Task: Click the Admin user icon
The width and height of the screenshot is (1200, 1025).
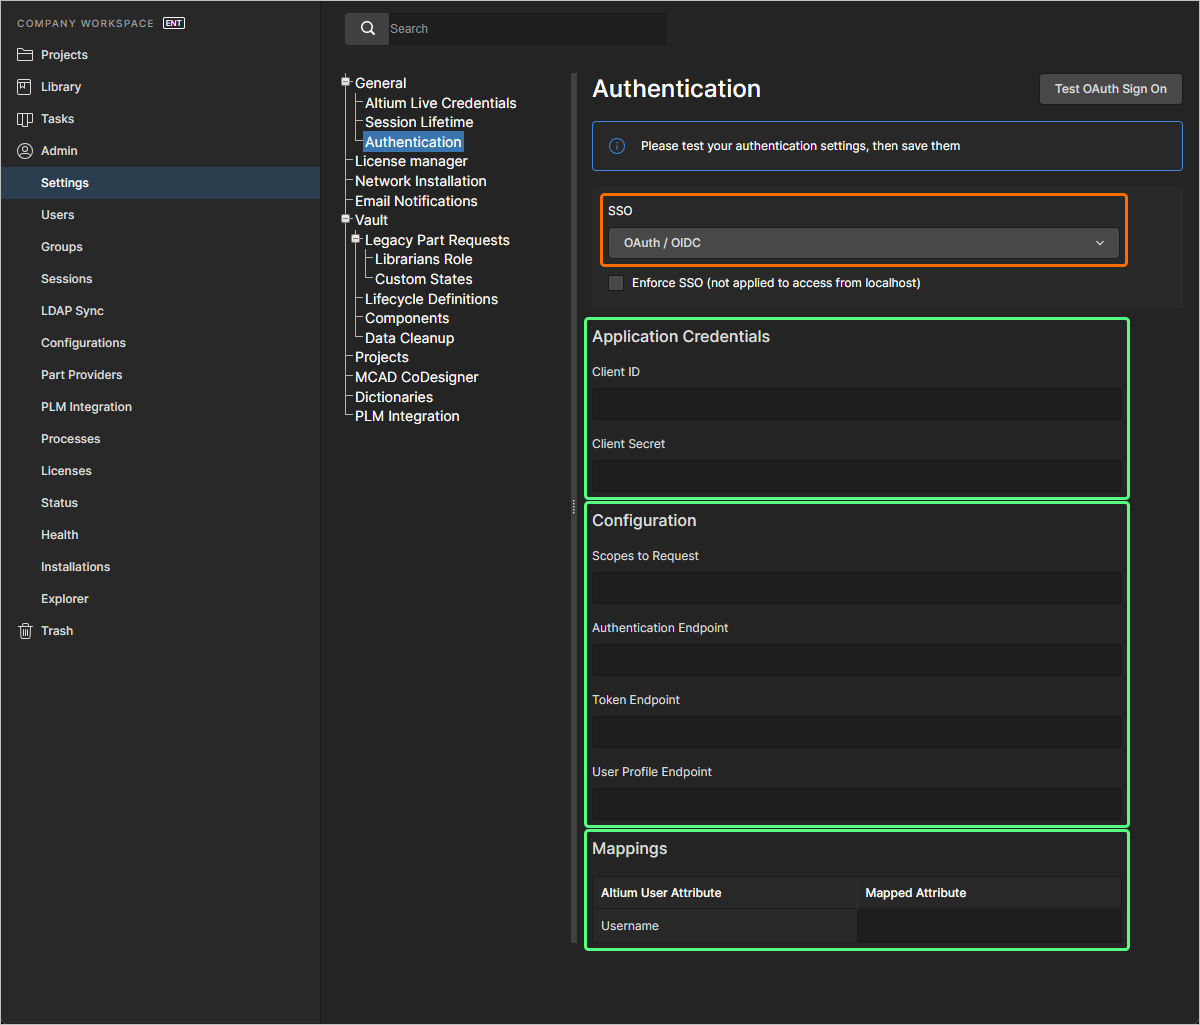Action: [25, 151]
